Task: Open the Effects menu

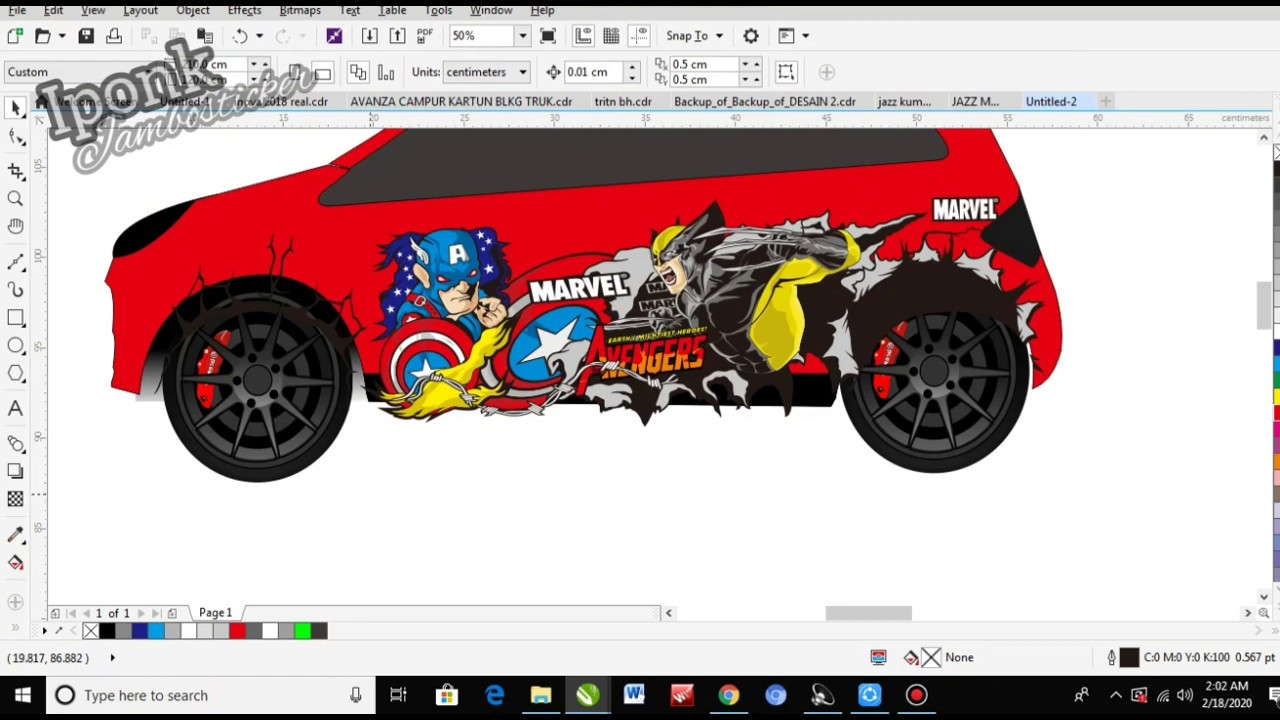Action: pos(244,10)
